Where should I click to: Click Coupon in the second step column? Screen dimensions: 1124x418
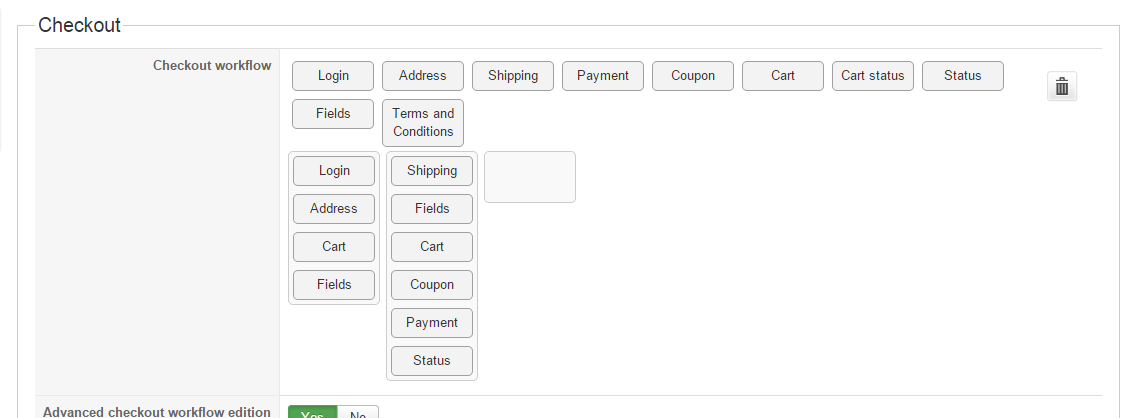432,285
